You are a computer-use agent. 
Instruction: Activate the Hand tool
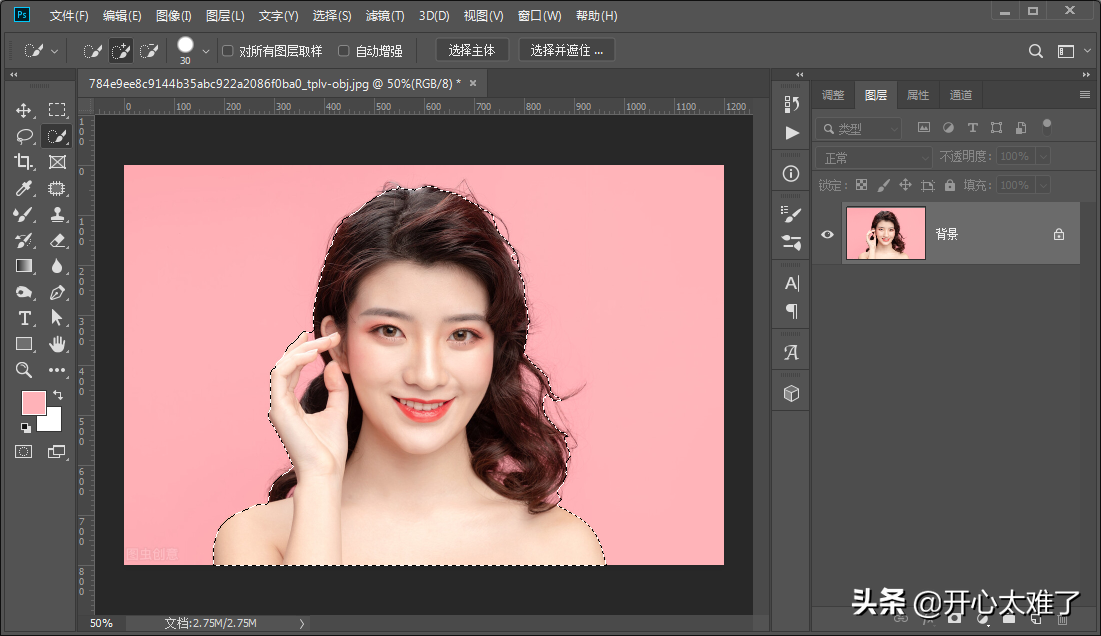point(57,344)
